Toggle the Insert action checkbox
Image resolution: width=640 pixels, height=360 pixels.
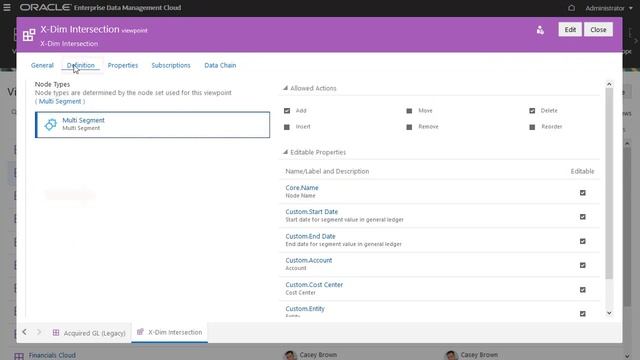(x=287, y=127)
